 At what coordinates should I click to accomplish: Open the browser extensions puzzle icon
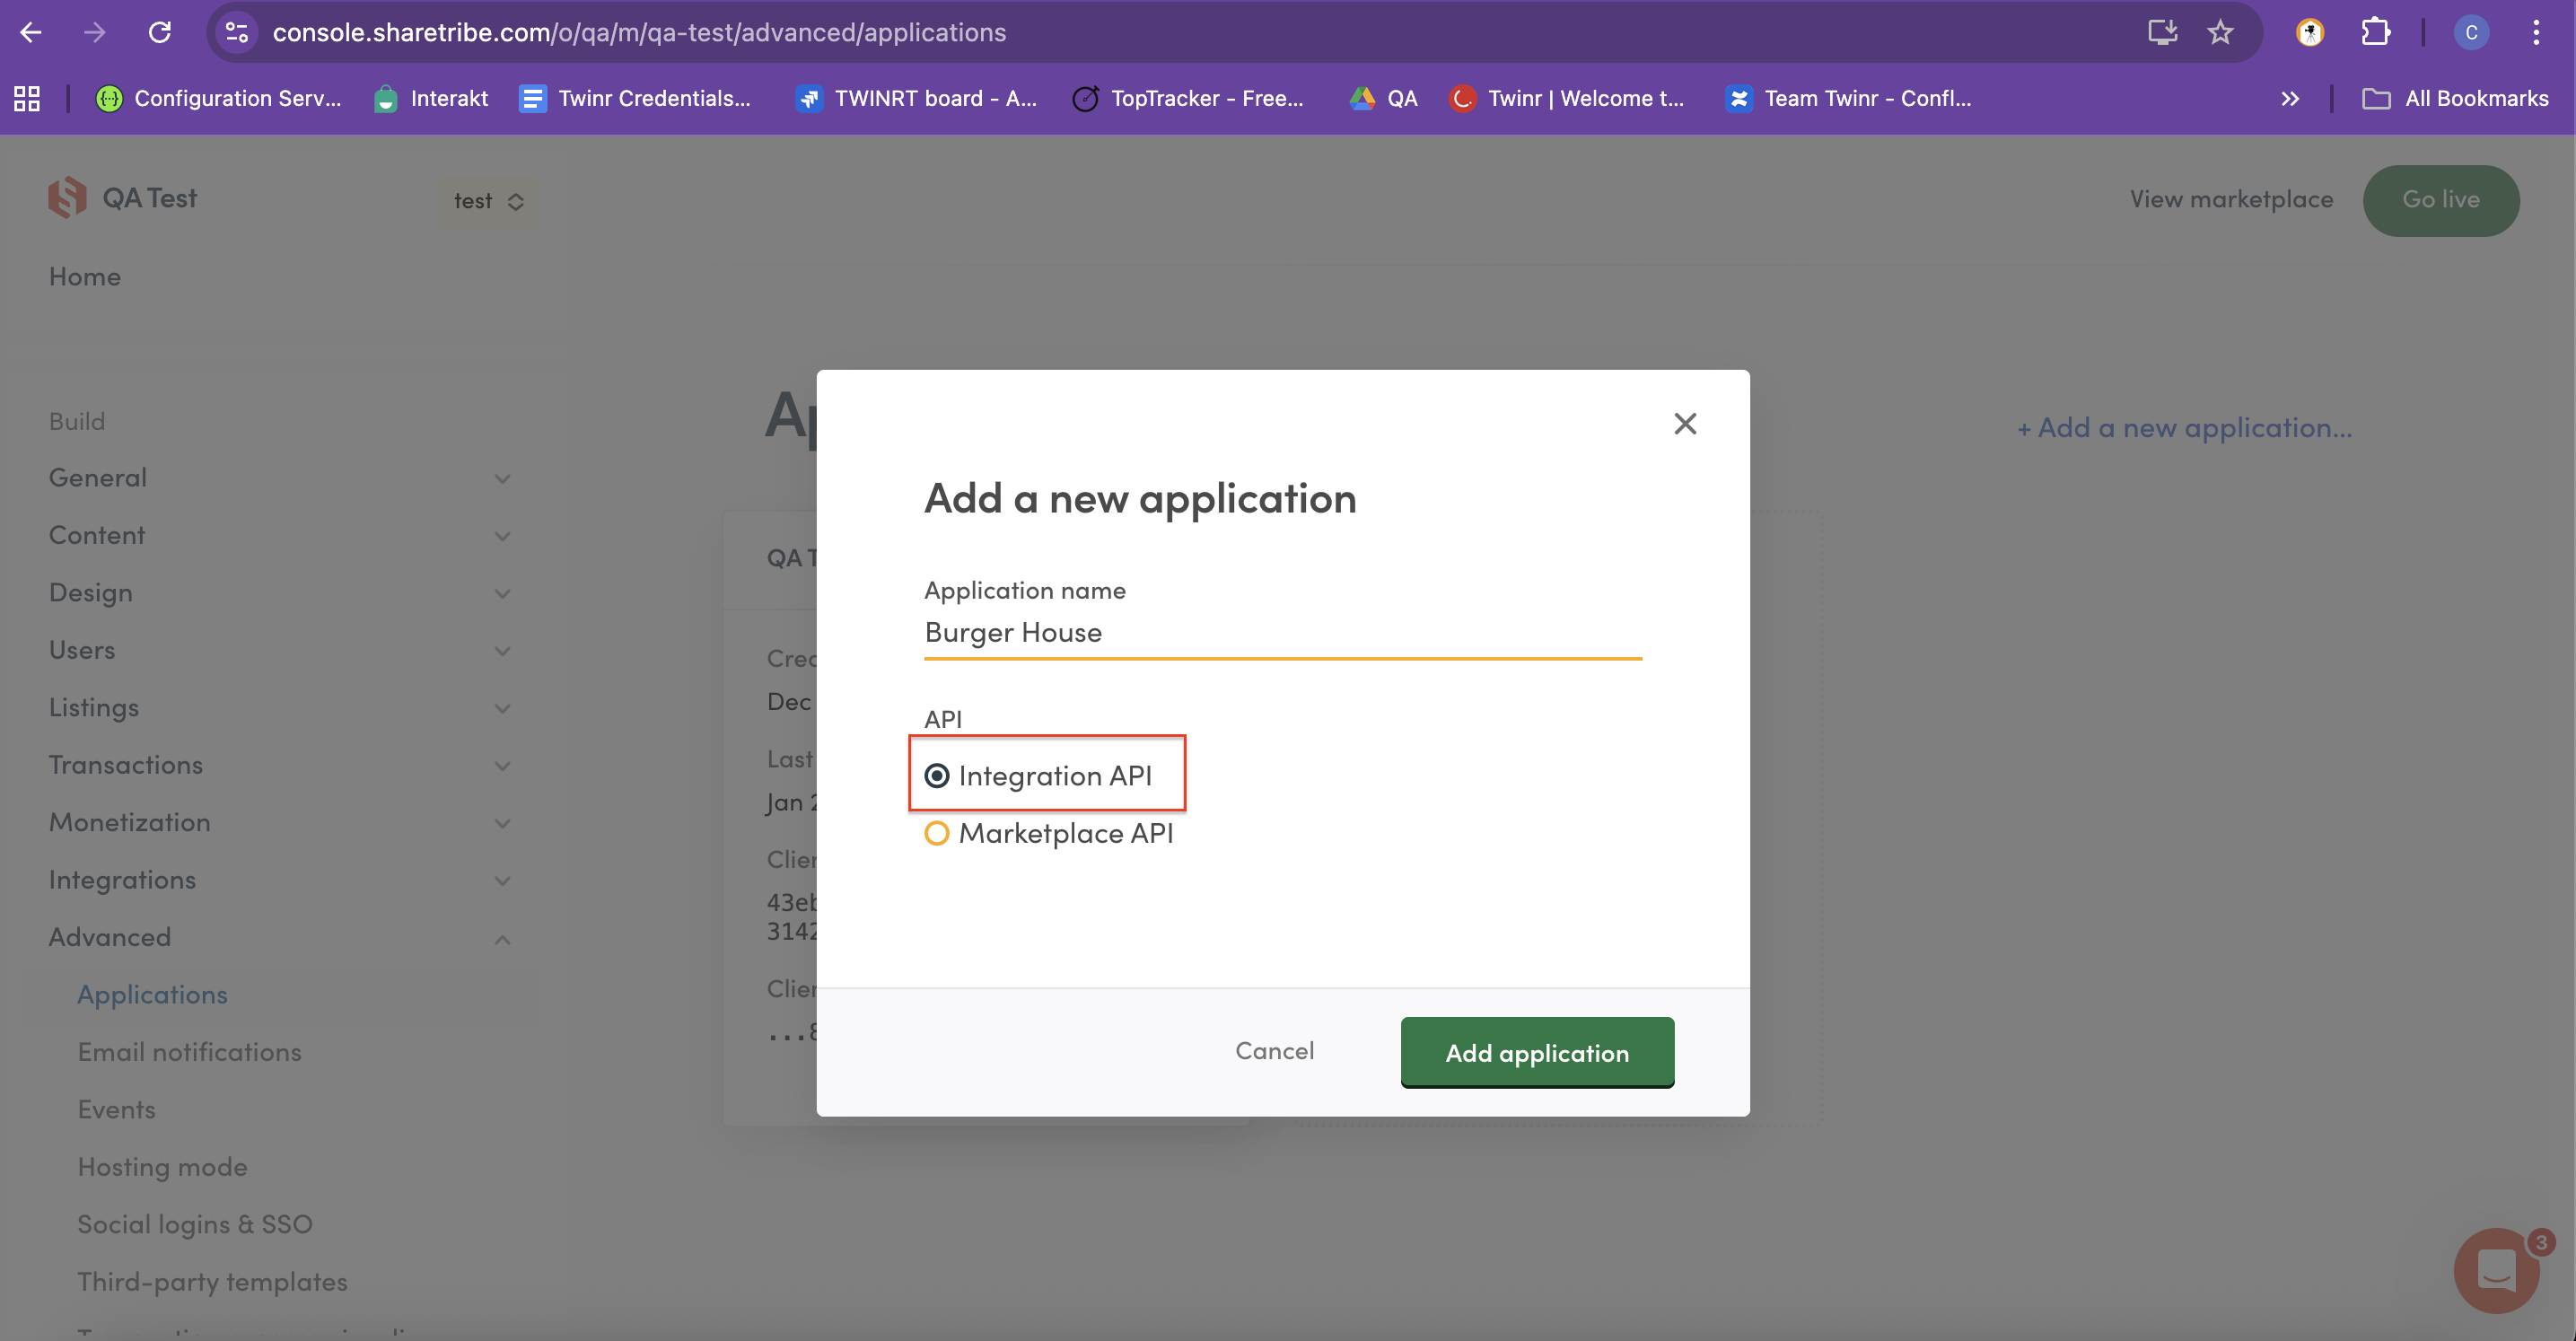(x=2375, y=32)
